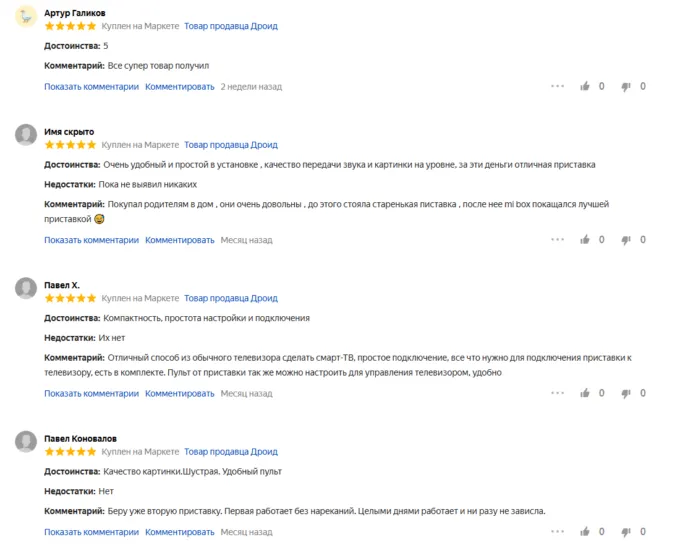This screenshot has width=680, height=558.
Task: Open three-dot menu on Артур Галиков's review
Action: click(x=558, y=86)
